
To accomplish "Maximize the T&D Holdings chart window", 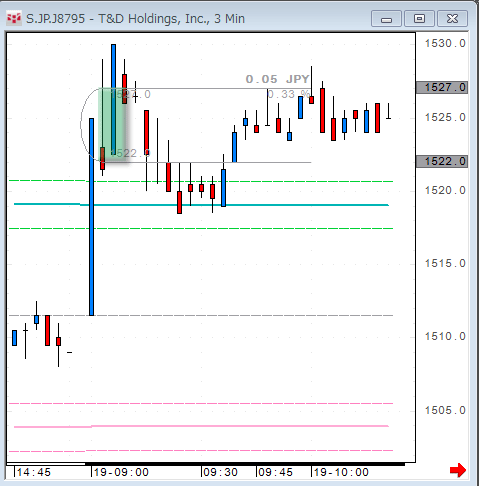I will click(x=419, y=19).
